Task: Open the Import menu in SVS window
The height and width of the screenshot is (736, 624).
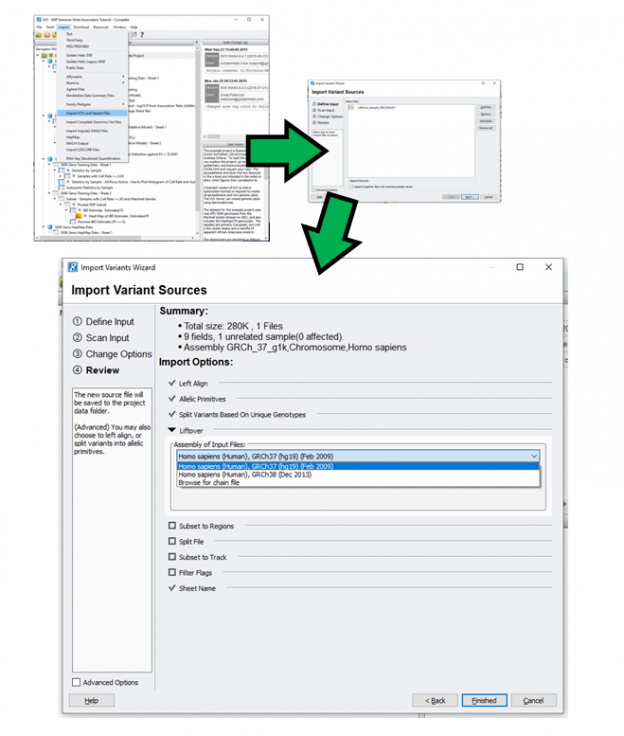Action: click(x=63, y=27)
